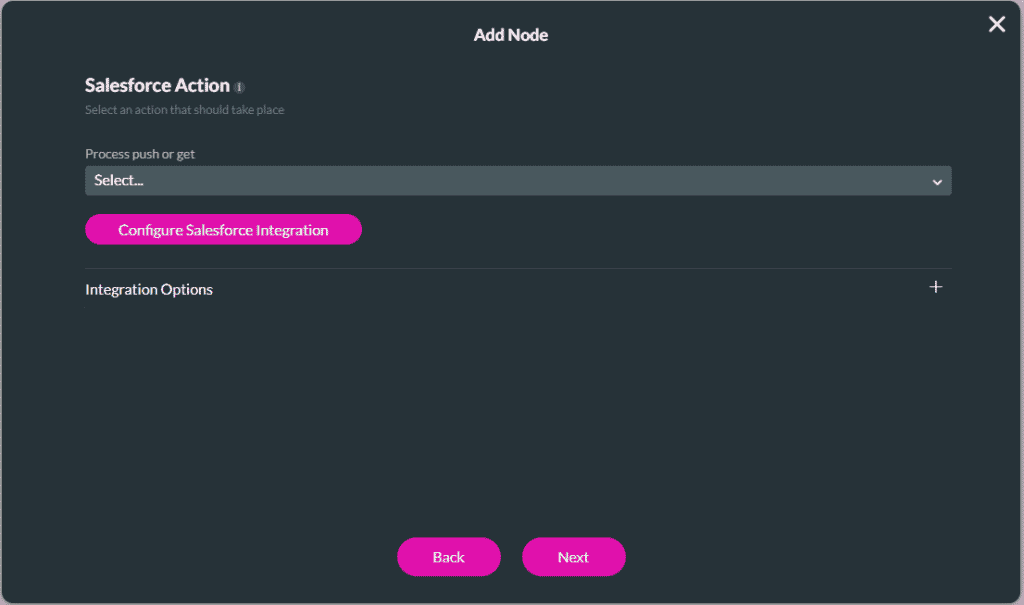The height and width of the screenshot is (605, 1024).
Task: Click the info icon beside Salesforce Action
Action: 239,86
